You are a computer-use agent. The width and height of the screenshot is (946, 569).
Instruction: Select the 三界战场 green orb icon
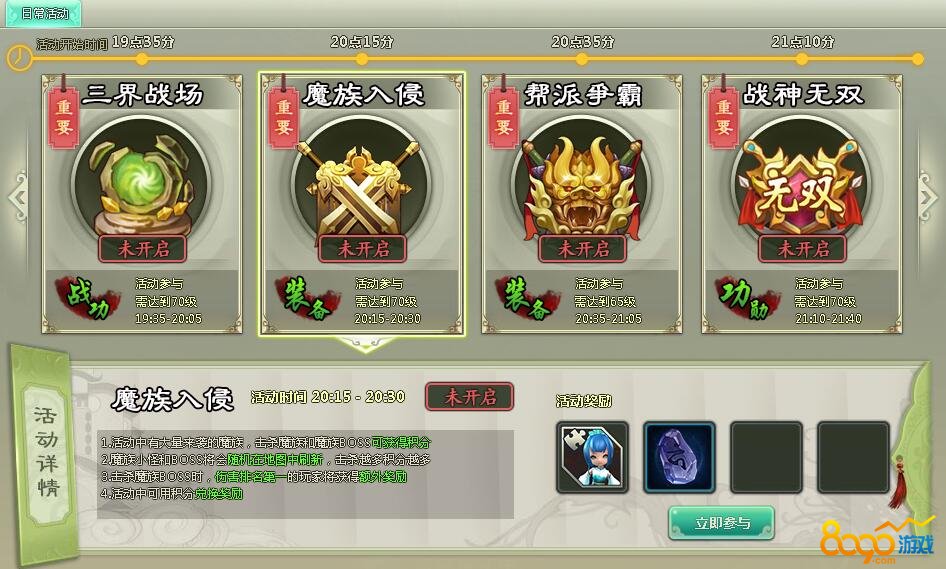point(142,183)
